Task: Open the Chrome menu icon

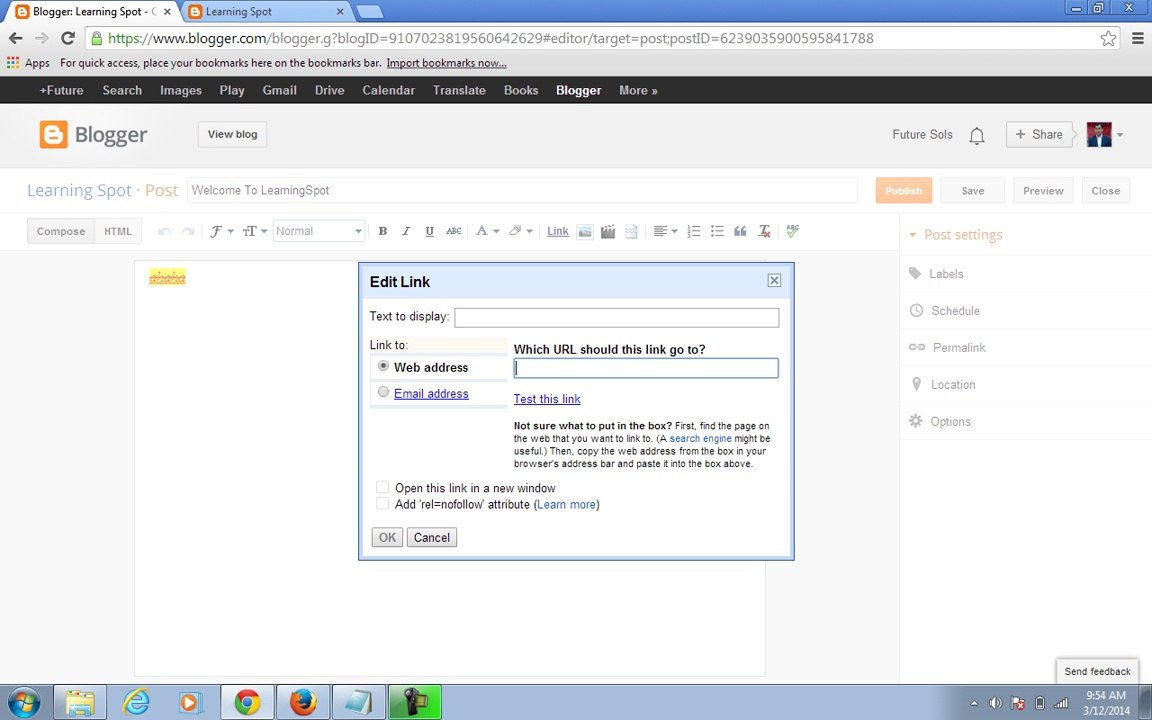Action: click(x=1137, y=38)
